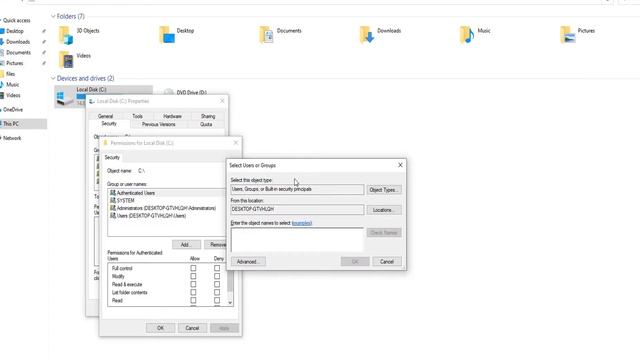Open the Pictures folder icon

pyautogui.click(x=567, y=35)
